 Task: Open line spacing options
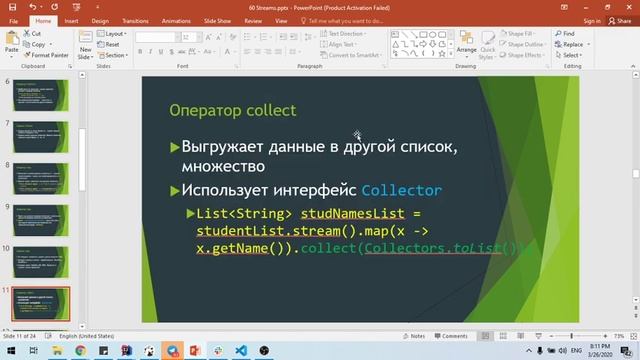coord(310,37)
